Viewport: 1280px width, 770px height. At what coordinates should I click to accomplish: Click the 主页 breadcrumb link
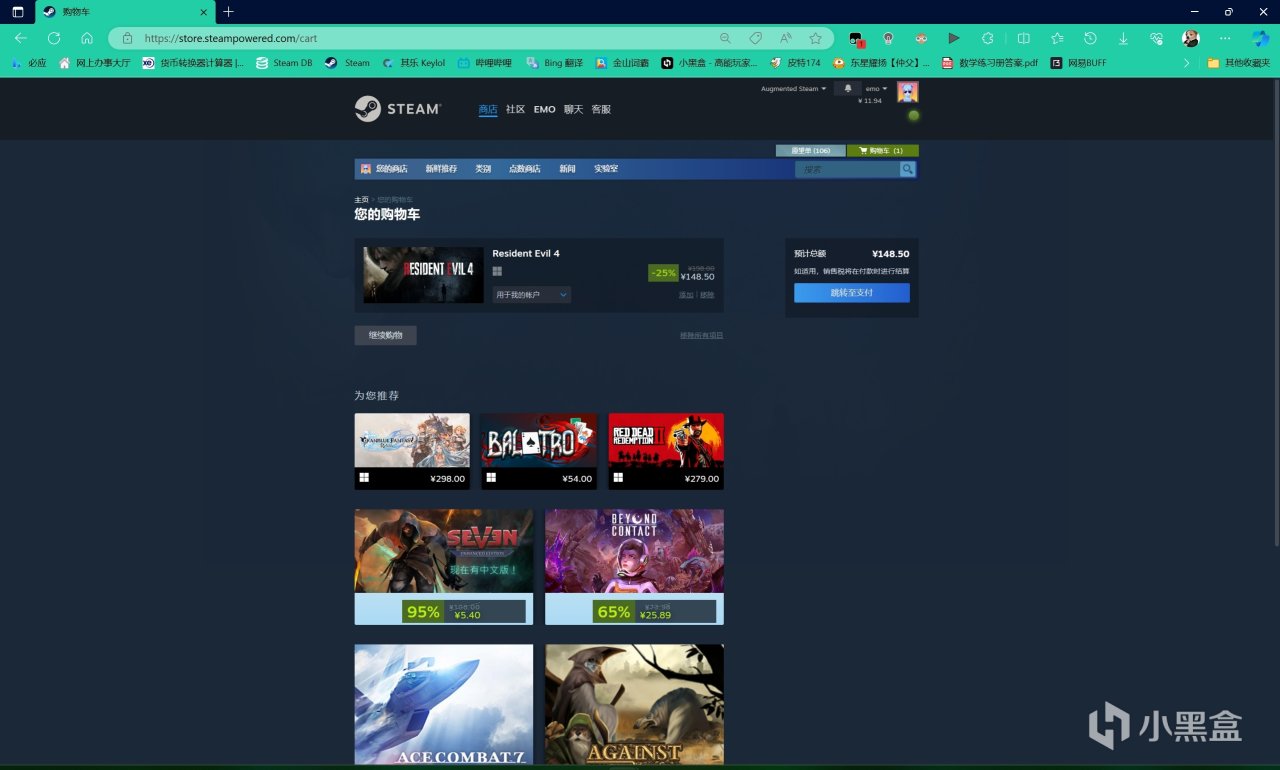click(x=361, y=200)
